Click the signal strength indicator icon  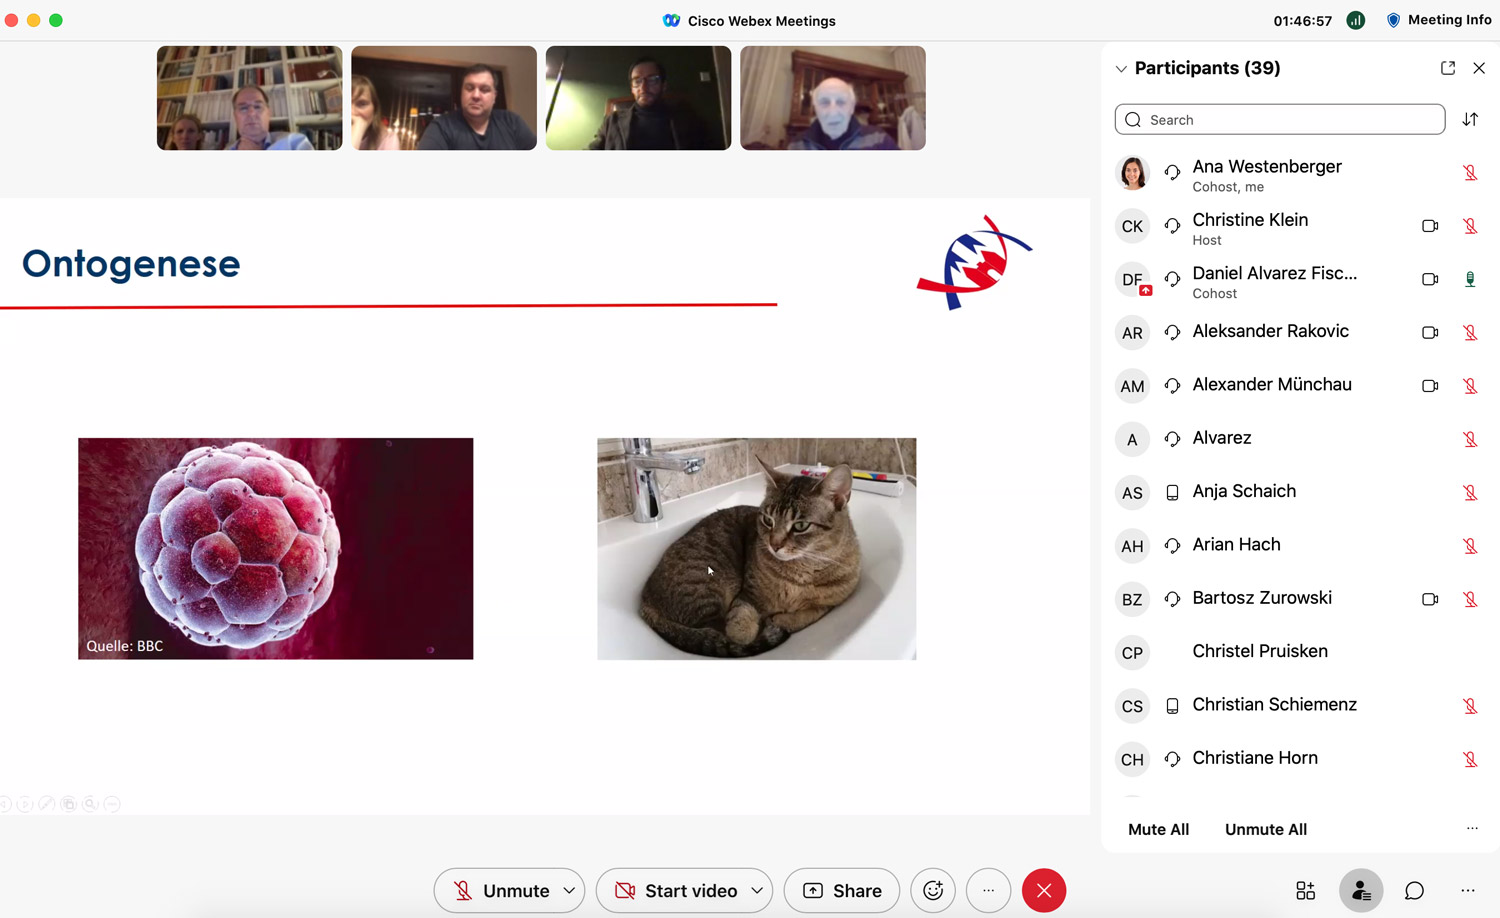1356,20
